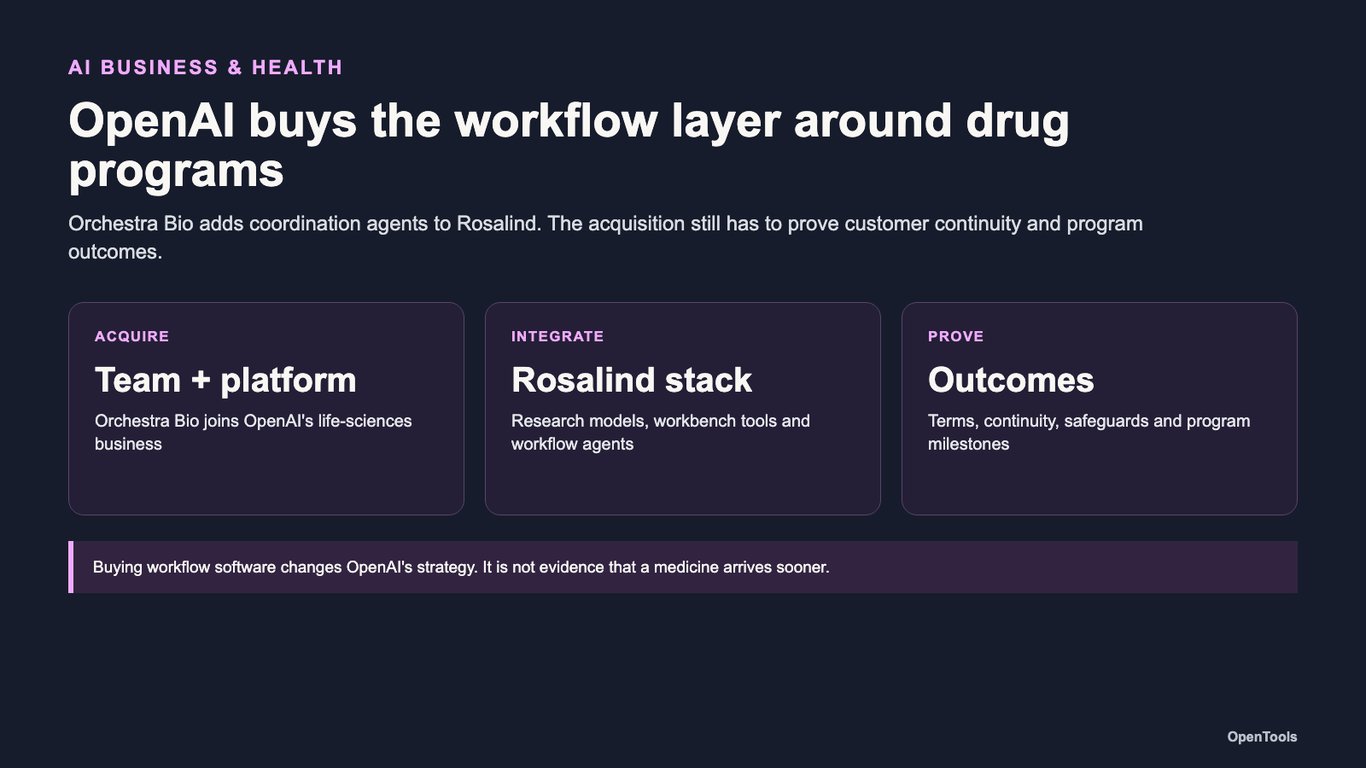The width and height of the screenshot is (1366, 768).
Task: Click the subtitle starting 'Orchestra Bio adds coordination agents'
Action: pyautogui.click(x=605, y=237)
